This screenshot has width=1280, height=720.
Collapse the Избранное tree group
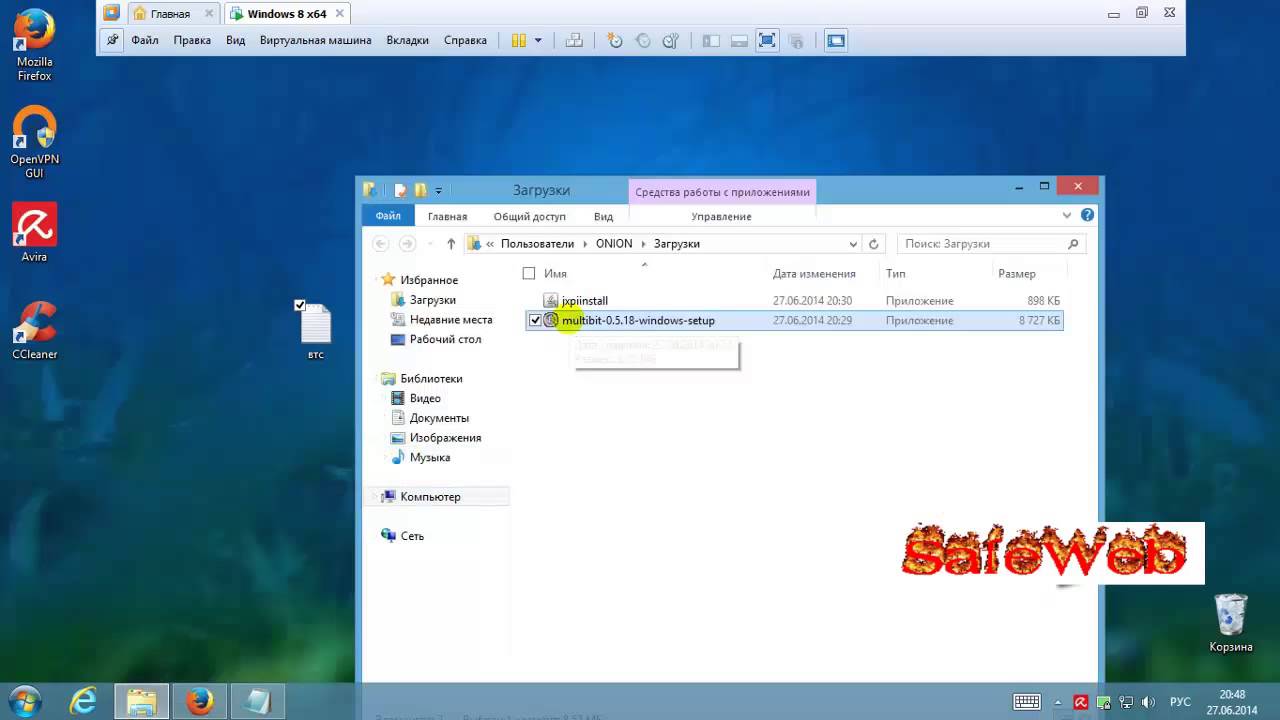pyautogui.click(x=376, y=280)
